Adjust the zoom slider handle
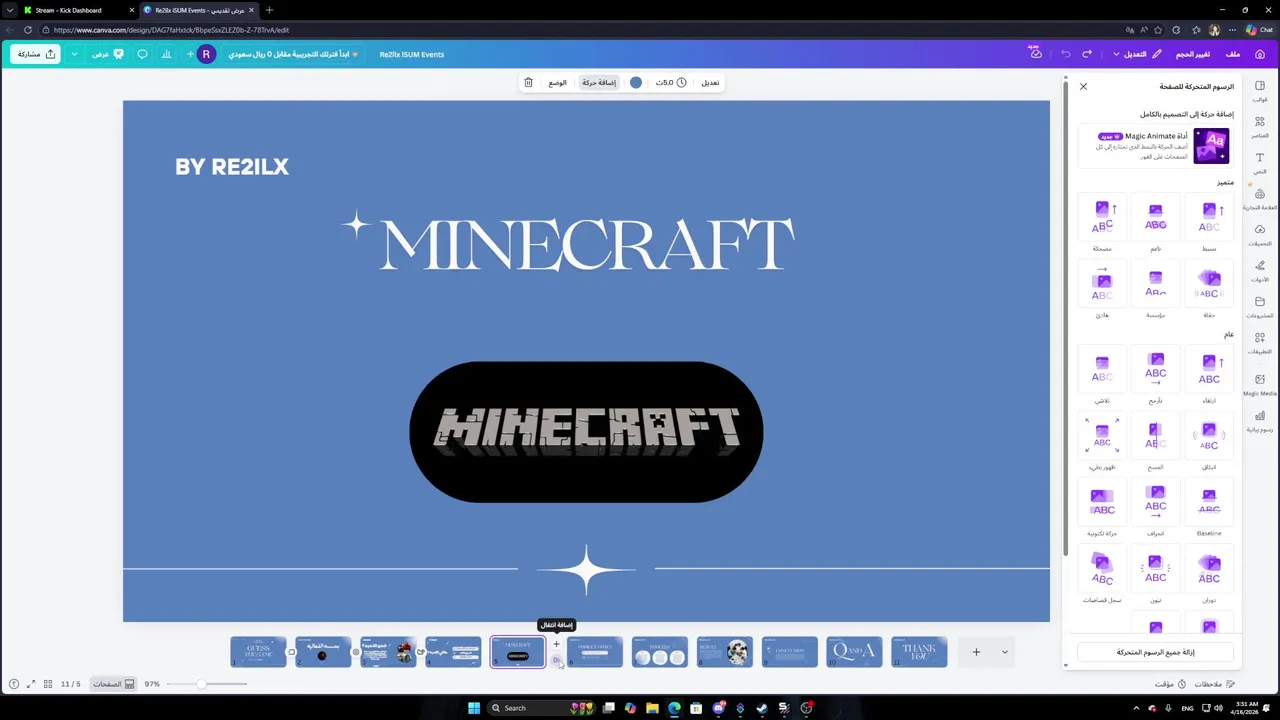 [201, 684]
